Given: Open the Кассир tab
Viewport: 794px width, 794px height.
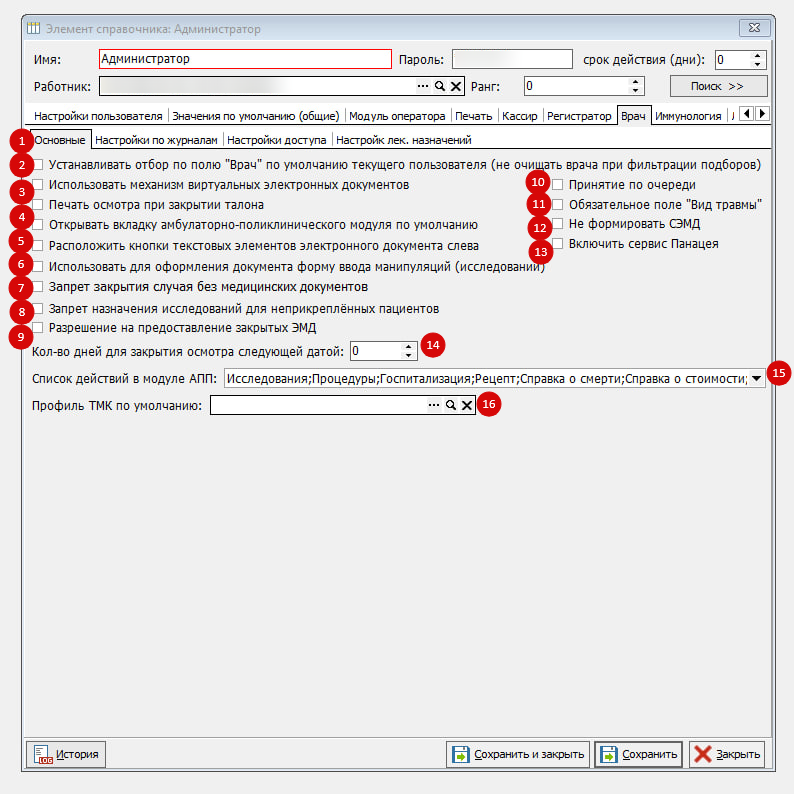Looking at the screenshot, I should (520, 116).
